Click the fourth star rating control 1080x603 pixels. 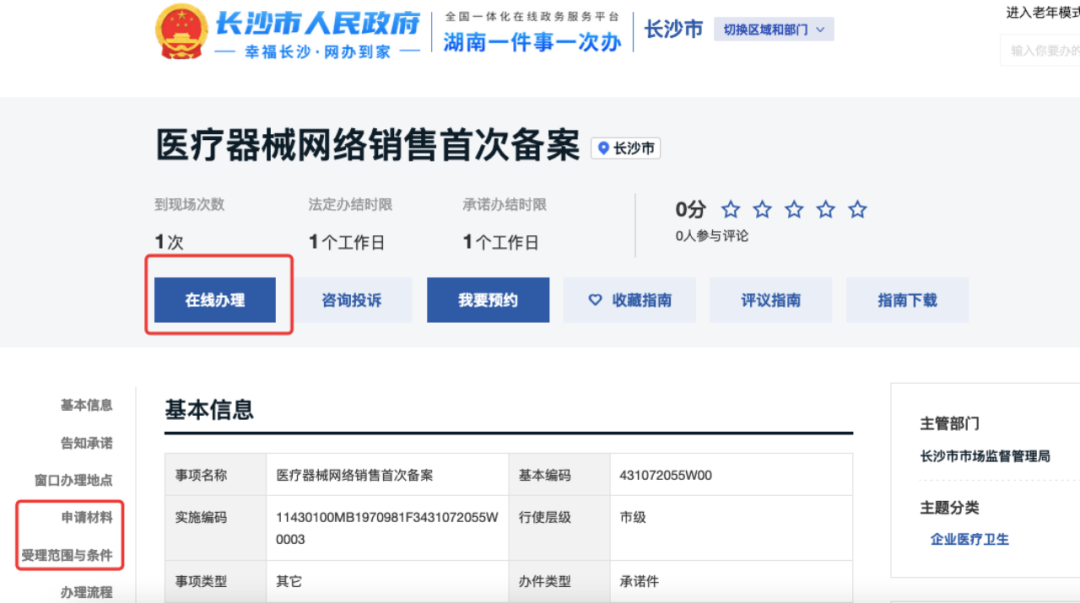point(825,209)
